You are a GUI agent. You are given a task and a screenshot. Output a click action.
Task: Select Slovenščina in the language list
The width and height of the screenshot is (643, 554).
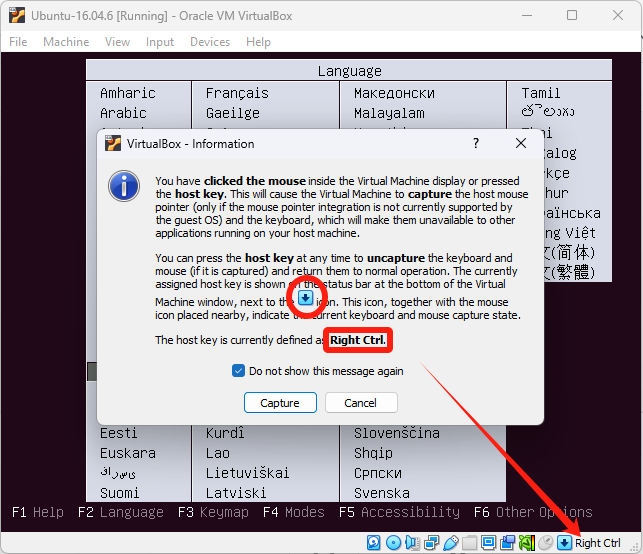click(x=397, y=433)
